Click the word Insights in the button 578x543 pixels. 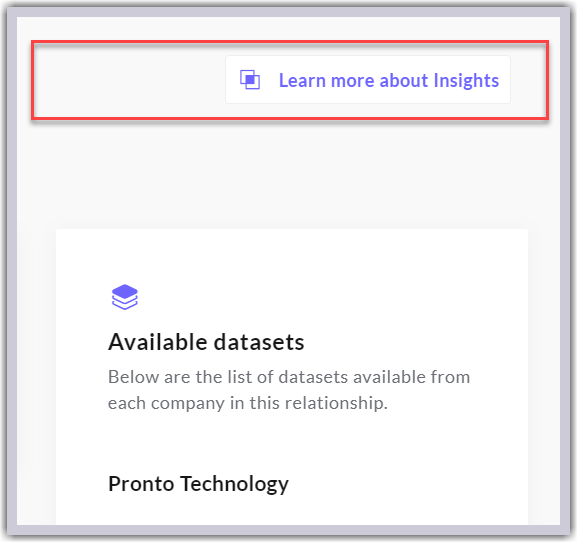466,80
